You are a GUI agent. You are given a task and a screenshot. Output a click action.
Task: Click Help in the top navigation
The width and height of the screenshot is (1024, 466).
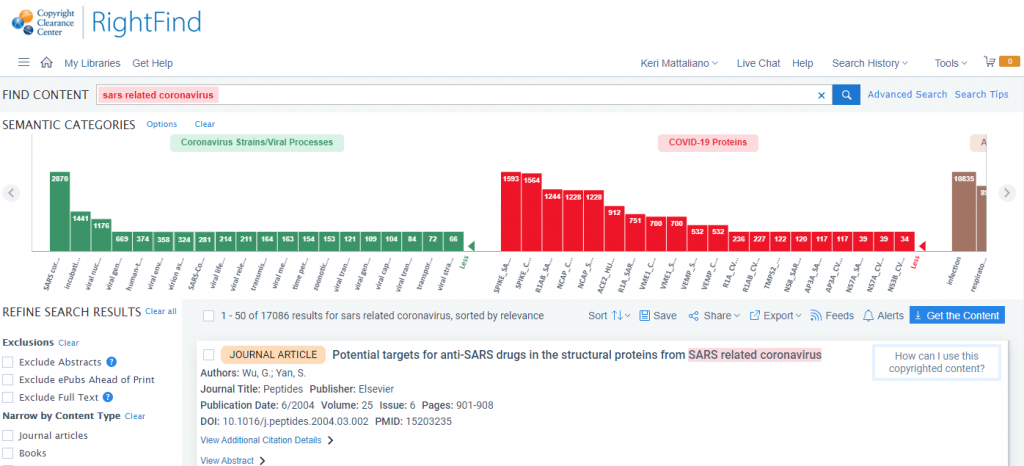click(803, 63)
